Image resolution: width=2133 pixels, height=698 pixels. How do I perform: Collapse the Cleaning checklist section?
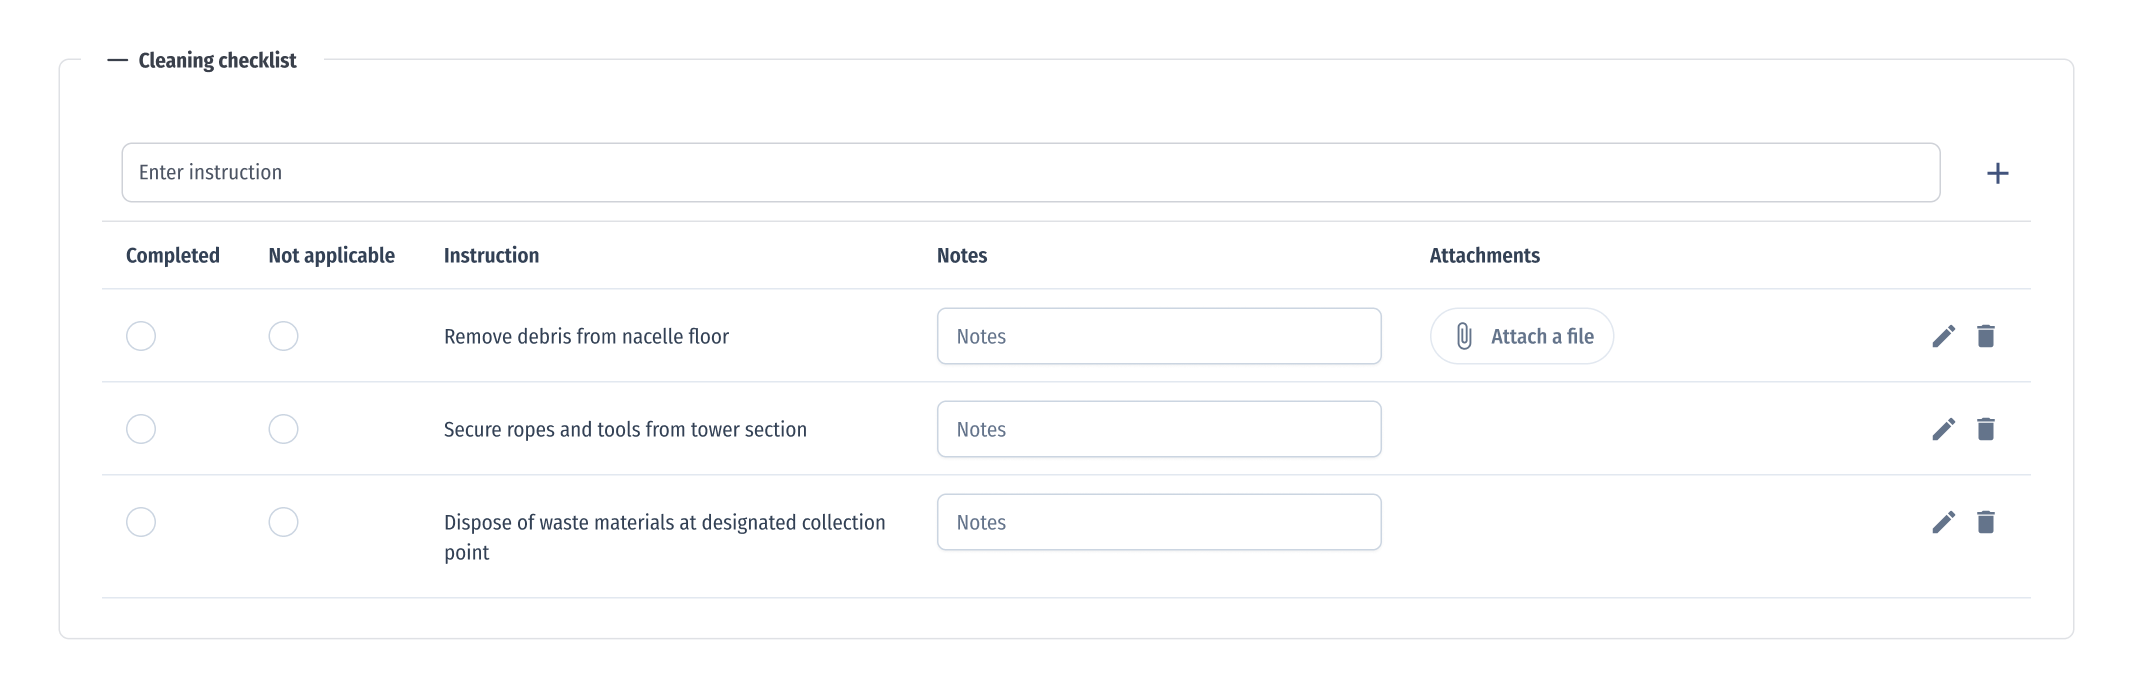[x=118, y=61]
